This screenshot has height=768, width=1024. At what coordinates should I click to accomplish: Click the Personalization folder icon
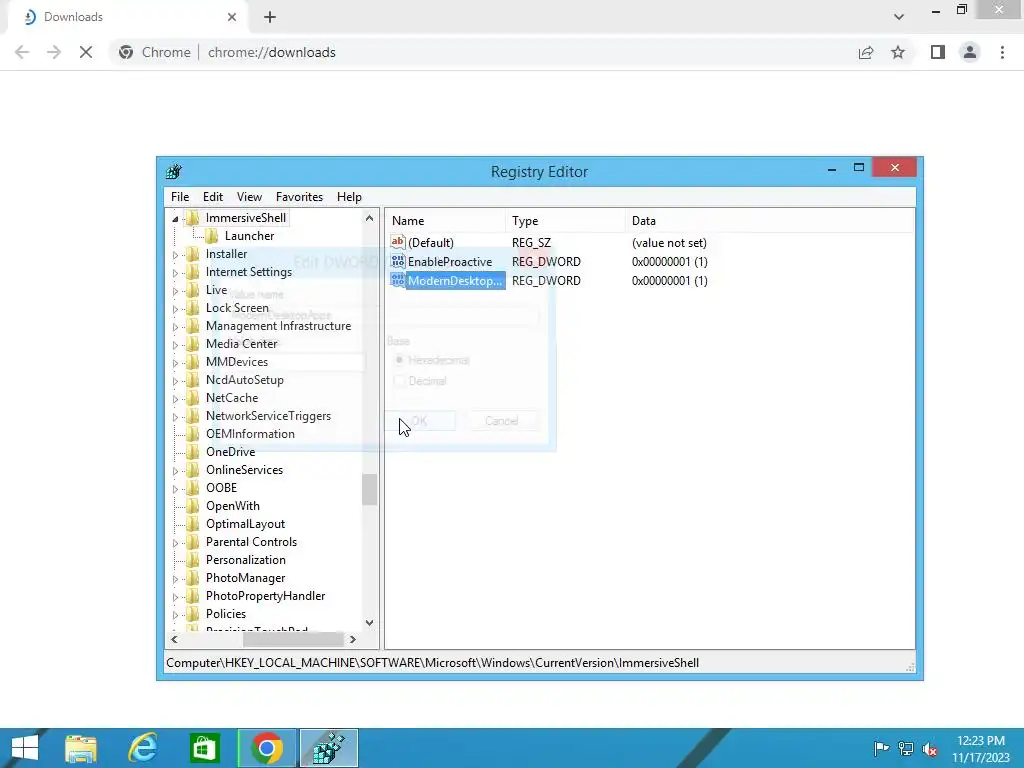pos(192,560)
